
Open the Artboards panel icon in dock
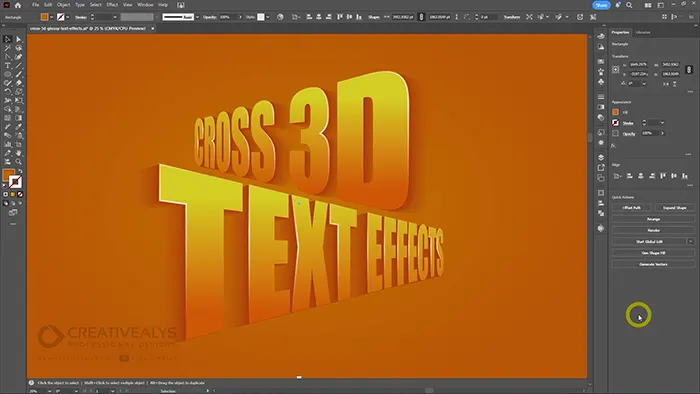[601, 178]
